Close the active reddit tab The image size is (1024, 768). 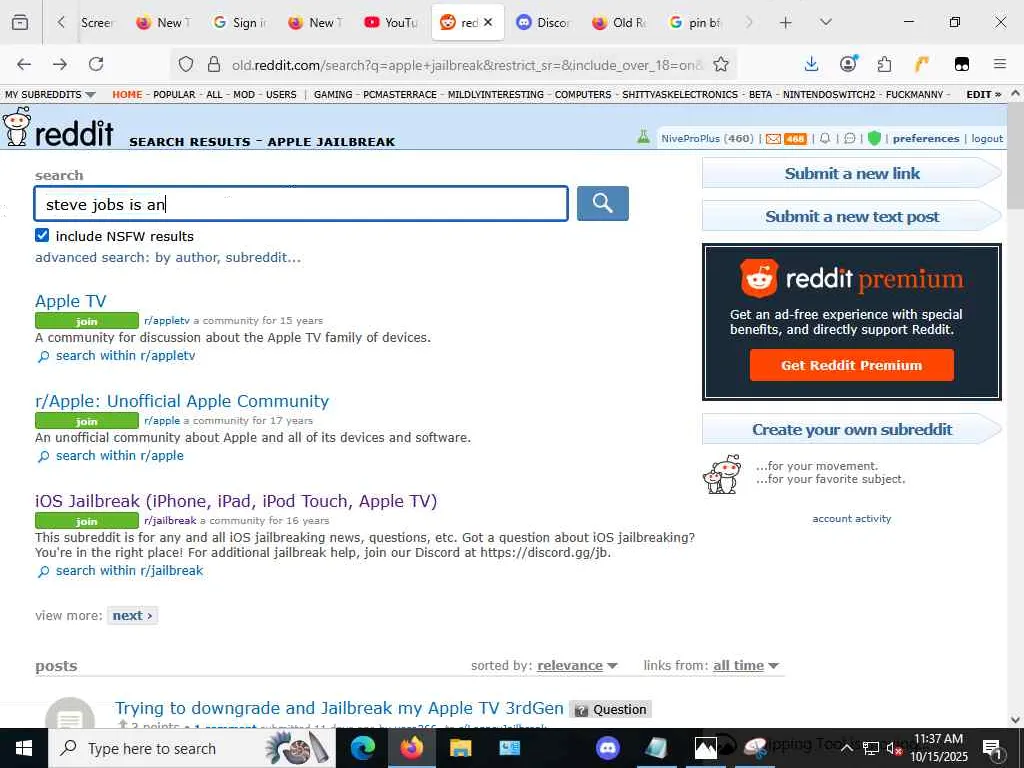[488, 22]
